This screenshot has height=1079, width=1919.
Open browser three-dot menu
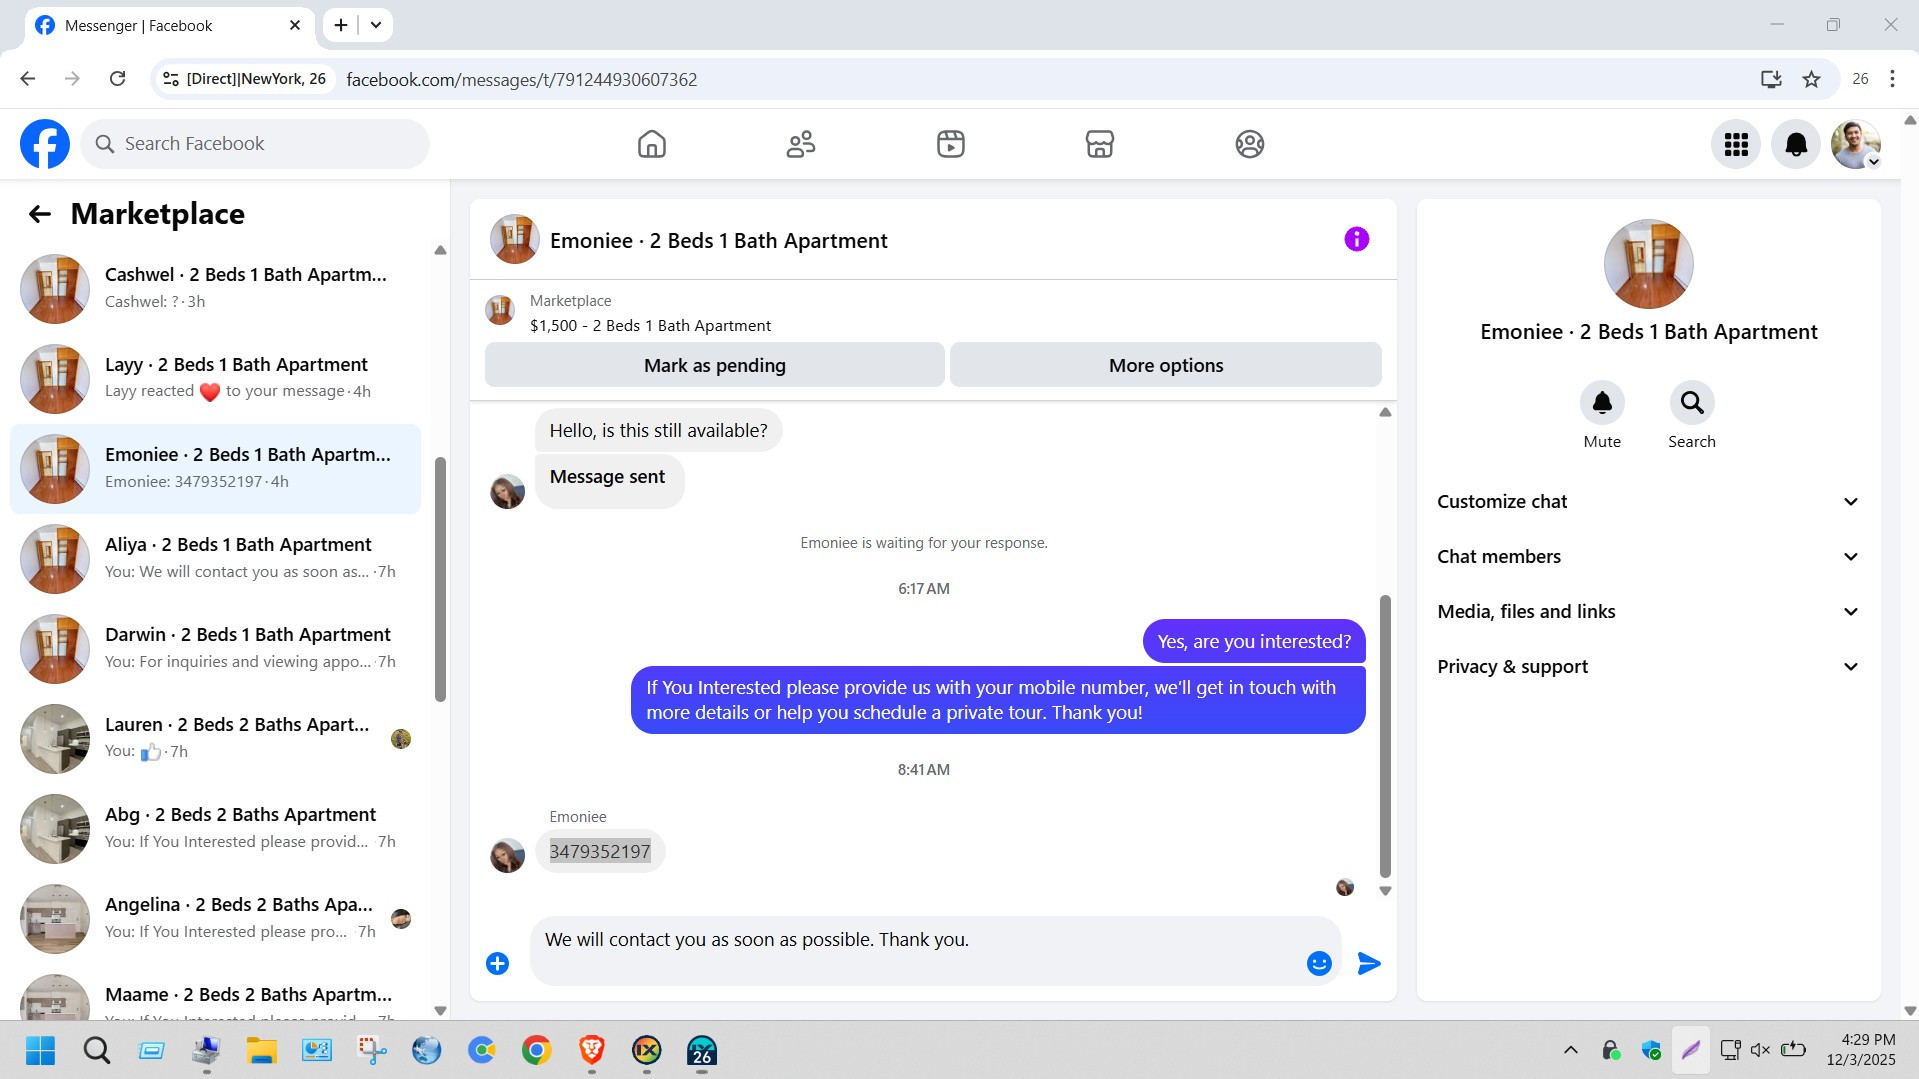click(x=1892, y=79)
